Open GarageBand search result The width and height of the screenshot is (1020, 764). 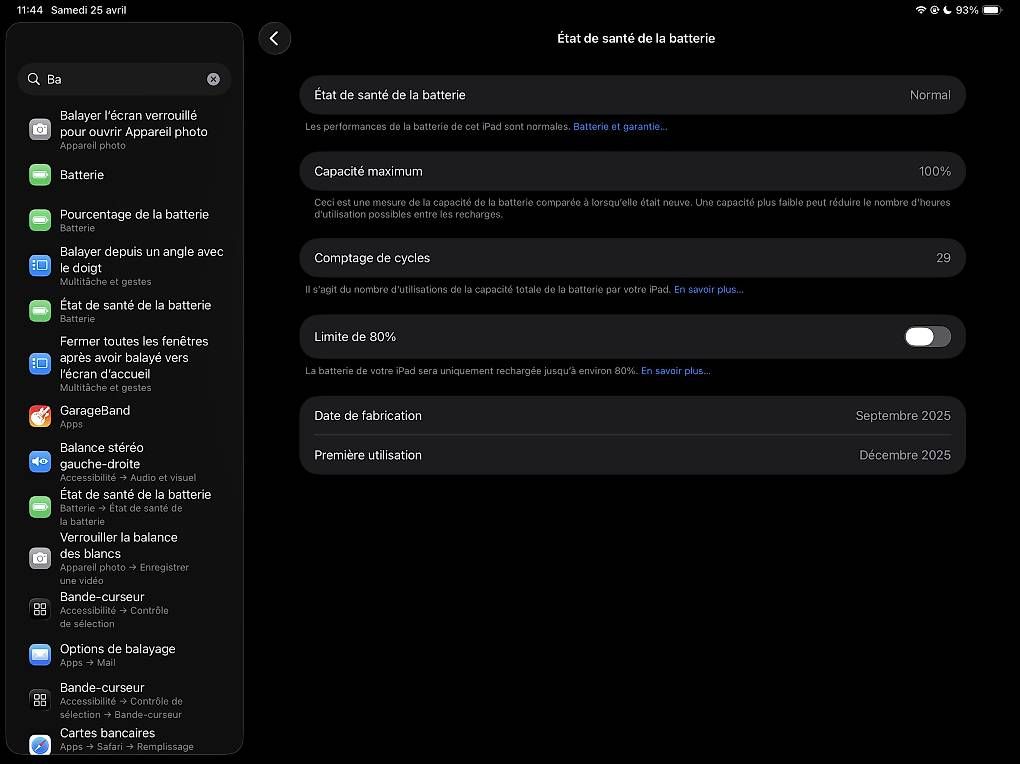[x=125, y=416]
